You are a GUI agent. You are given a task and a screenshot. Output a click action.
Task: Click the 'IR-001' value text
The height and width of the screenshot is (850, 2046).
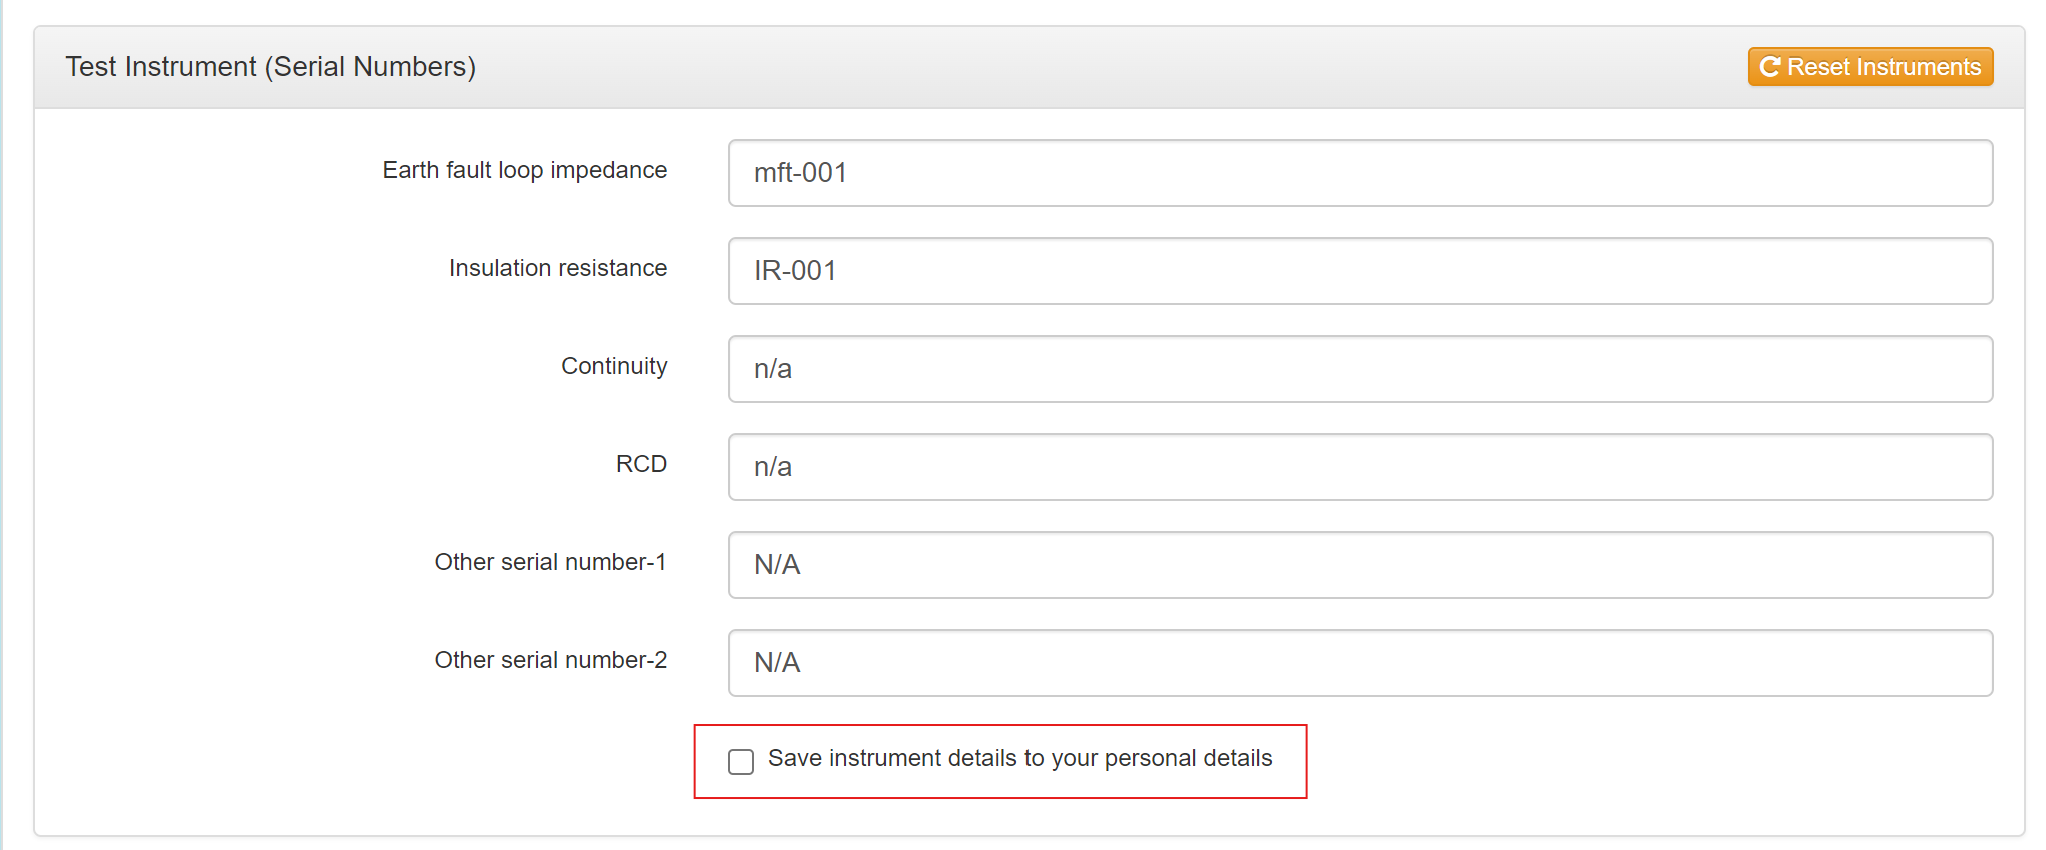coord(795,271)
